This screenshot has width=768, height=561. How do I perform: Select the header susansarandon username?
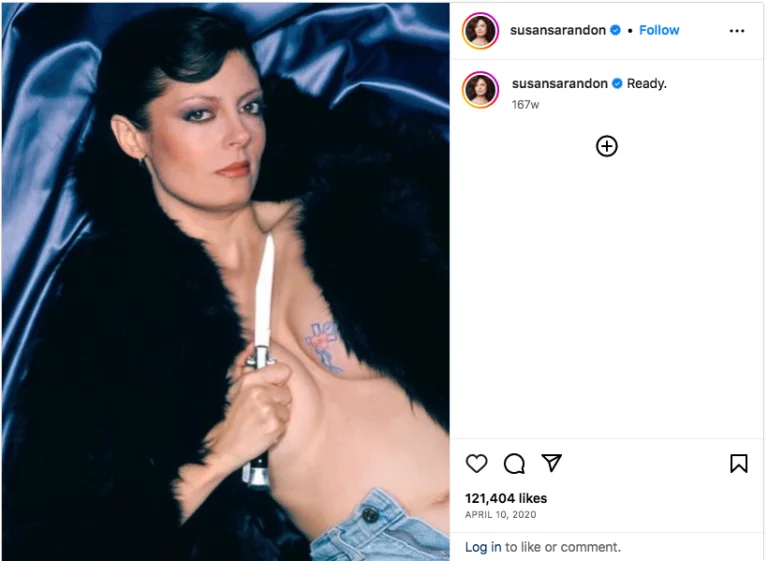point(558,30)
